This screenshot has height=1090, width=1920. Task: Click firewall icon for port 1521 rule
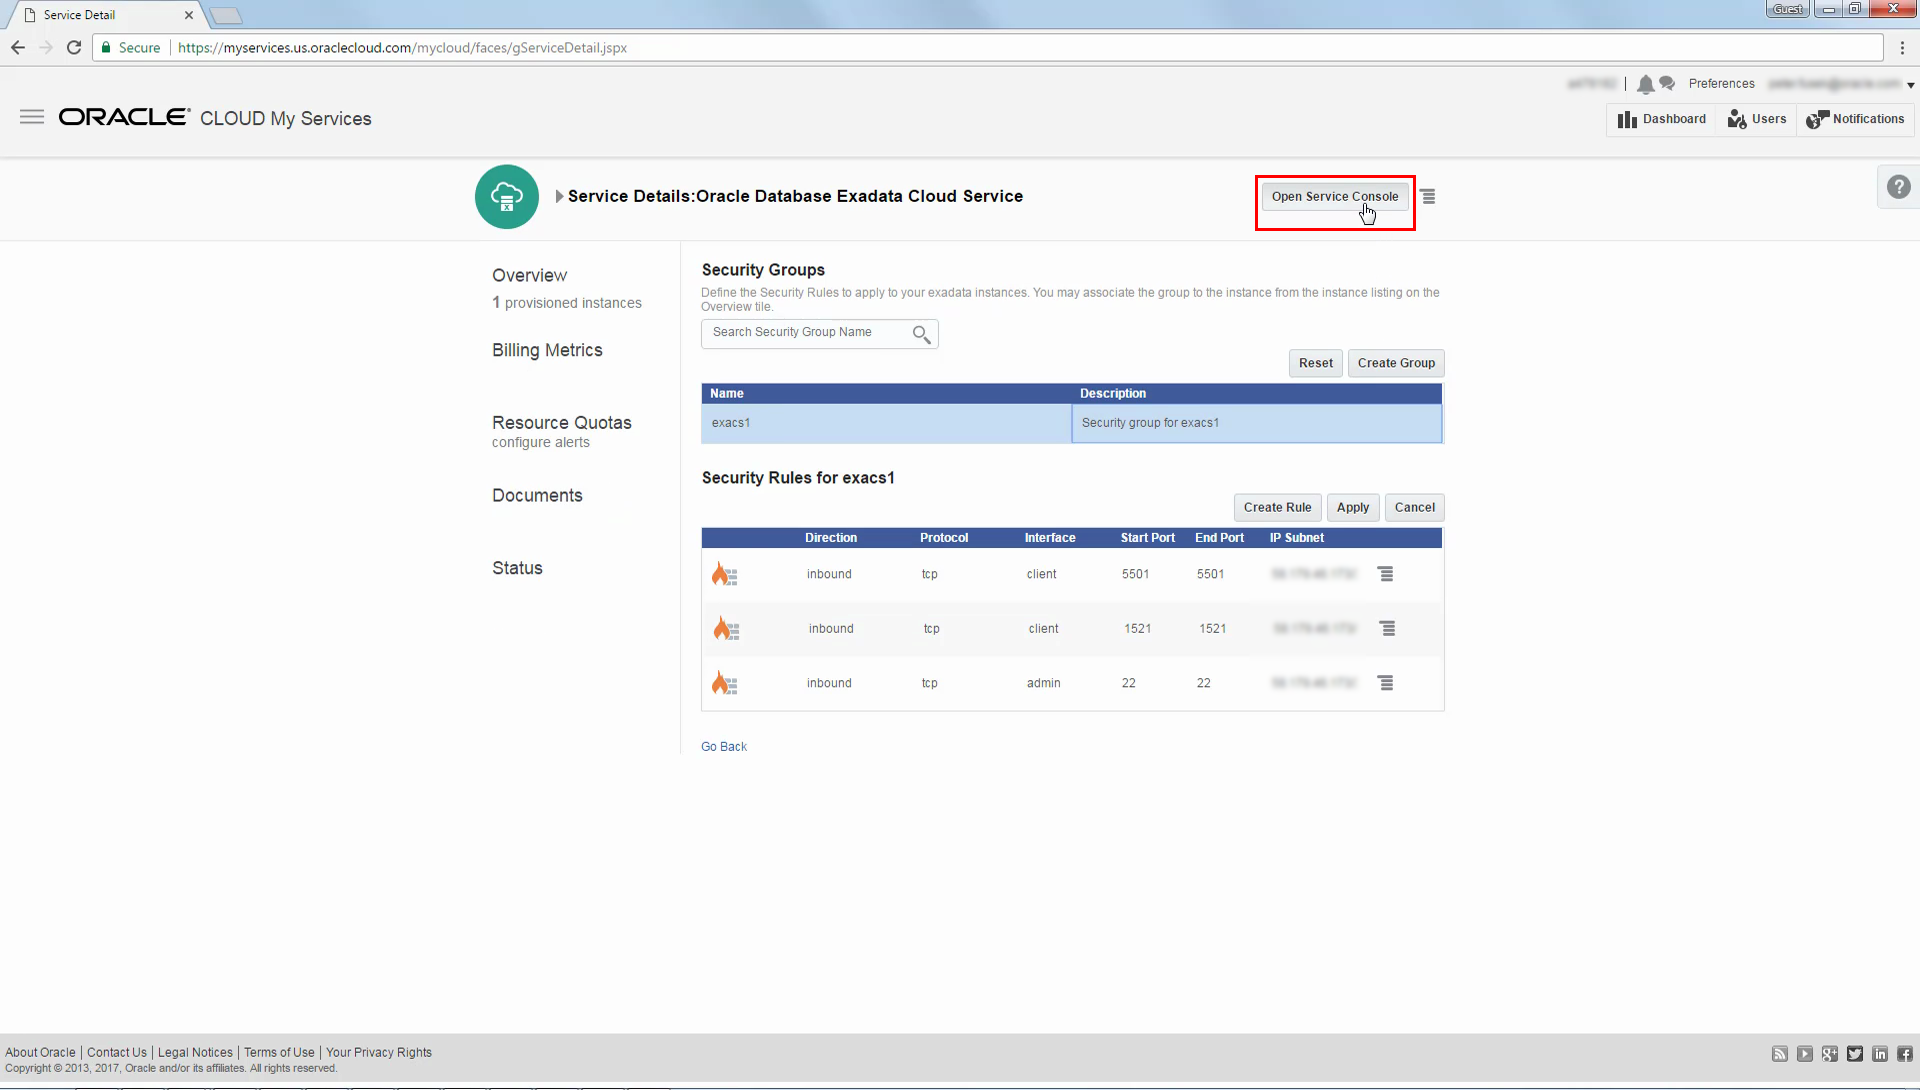[726, 629]
